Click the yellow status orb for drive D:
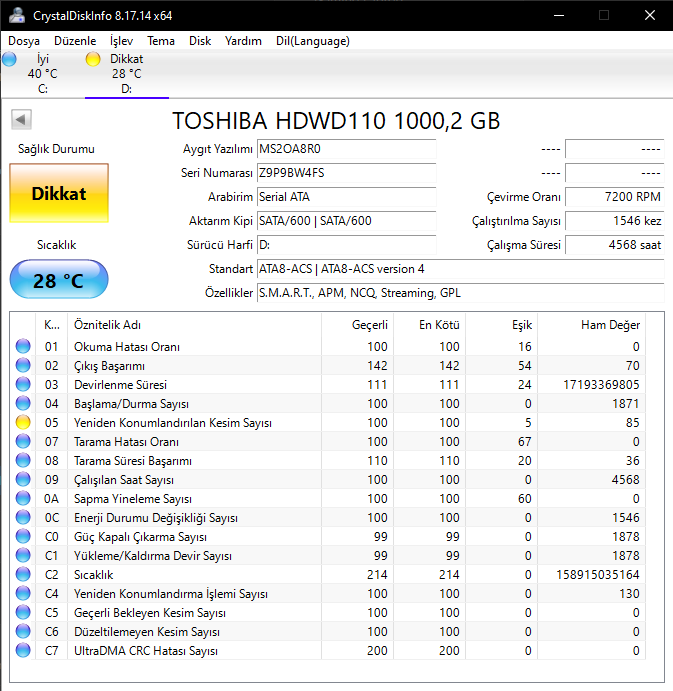Screen dimensions: 673x691 click(93, 59)
